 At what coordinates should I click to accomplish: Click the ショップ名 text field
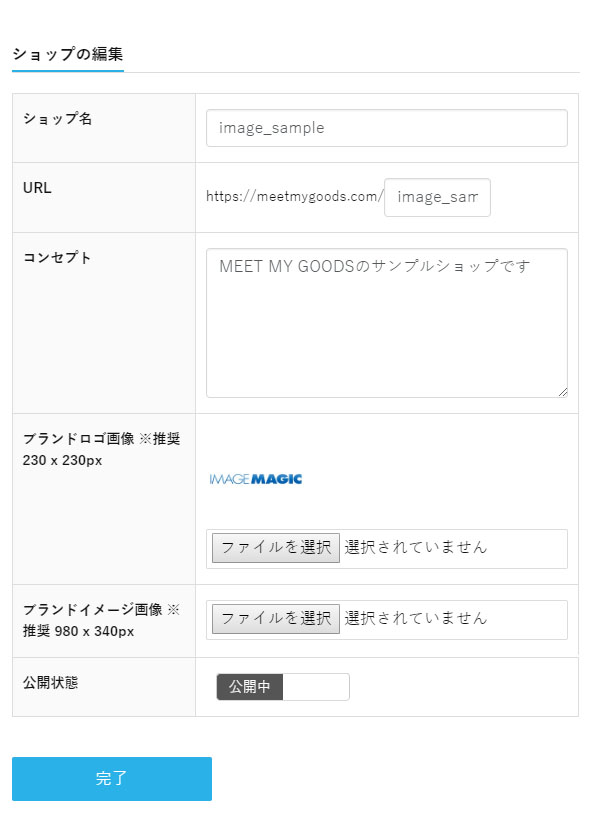coord(386,128)
